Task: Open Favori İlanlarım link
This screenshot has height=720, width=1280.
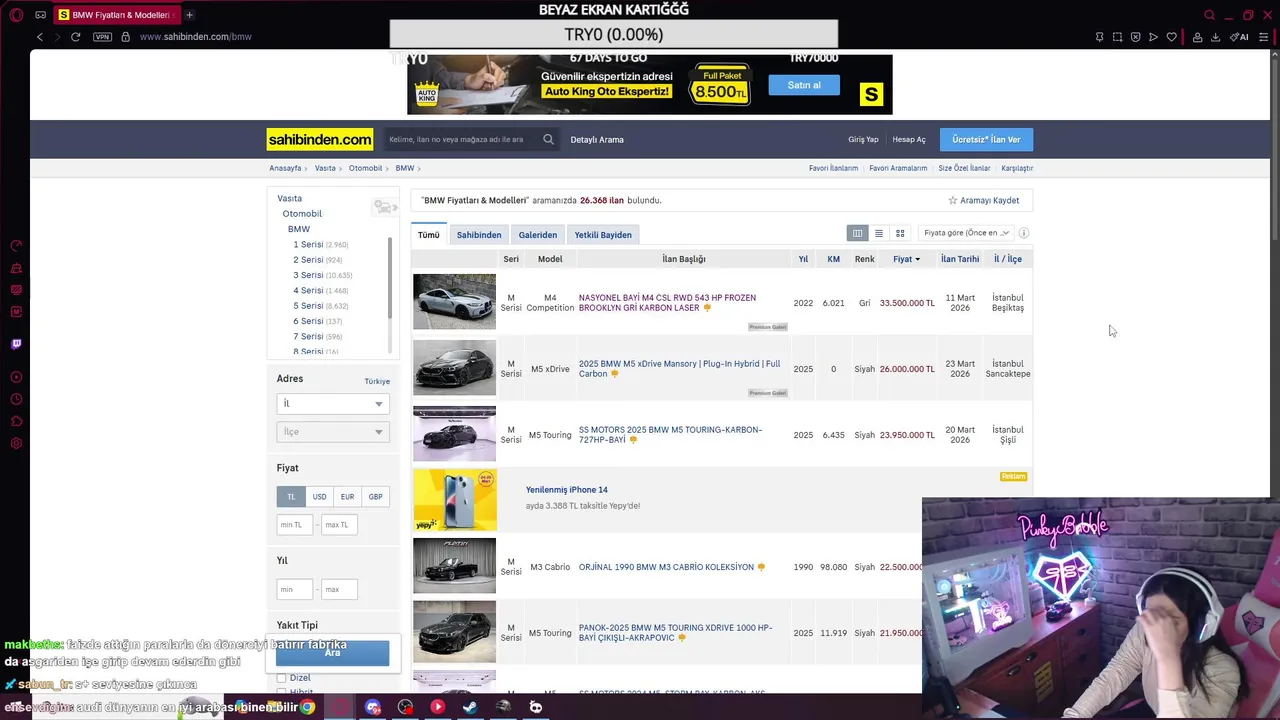Action: (833, 169)
